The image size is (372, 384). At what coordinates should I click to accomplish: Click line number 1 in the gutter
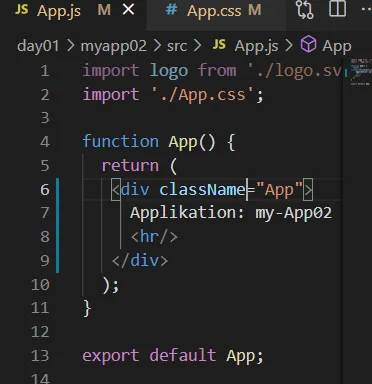45,71
